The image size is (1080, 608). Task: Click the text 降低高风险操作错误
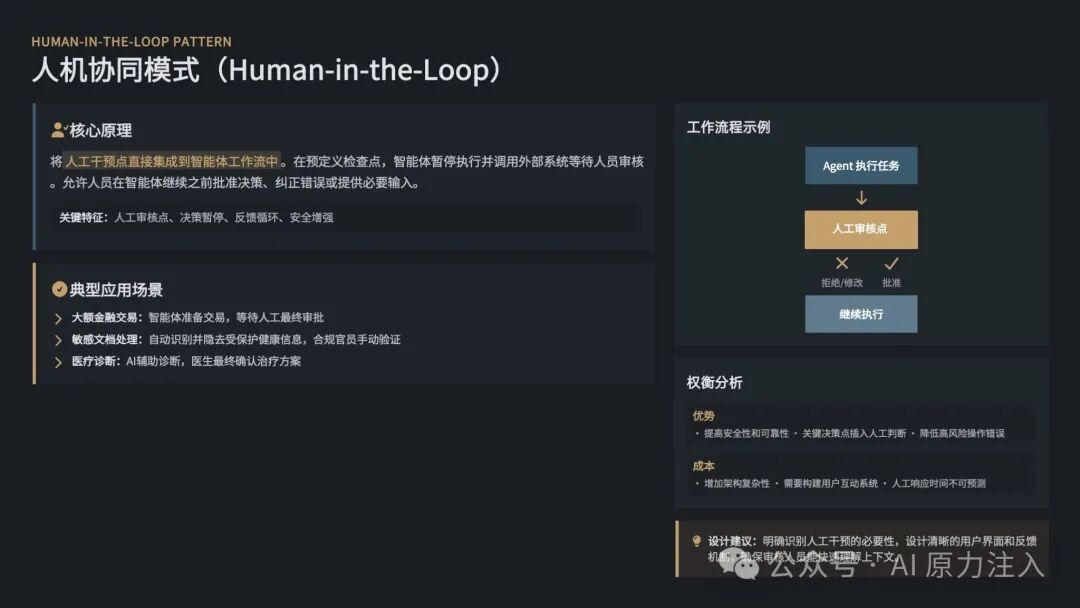tap(962, 433)
